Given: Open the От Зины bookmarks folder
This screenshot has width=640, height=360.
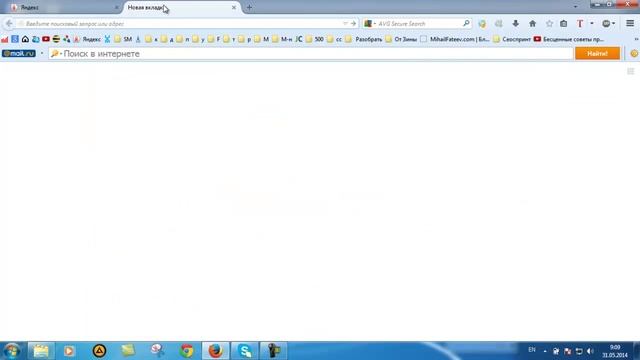Looking at the screenshot, I should coord(401,39).
